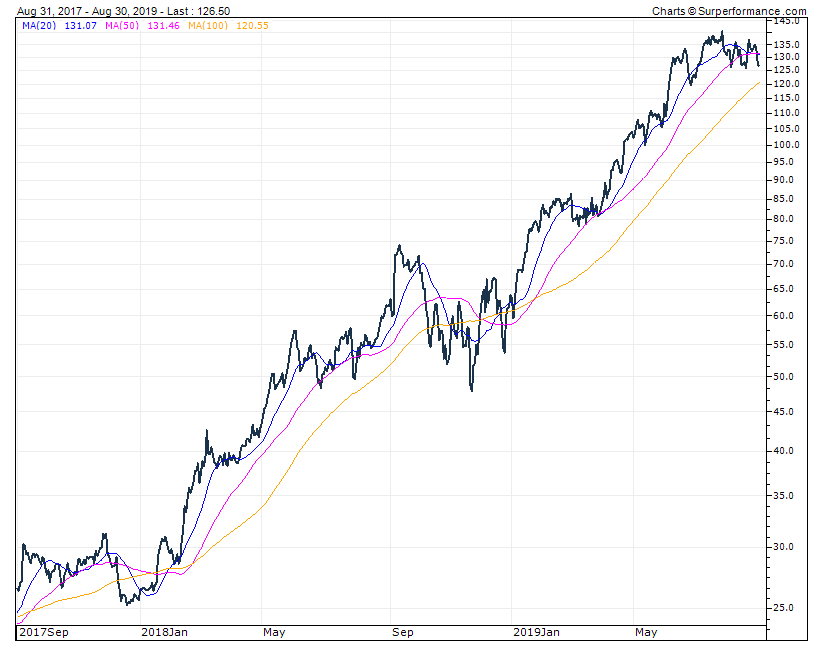Click the 70.0 price axis label
The height and width of the screenshot is (650, 815).
784,264
